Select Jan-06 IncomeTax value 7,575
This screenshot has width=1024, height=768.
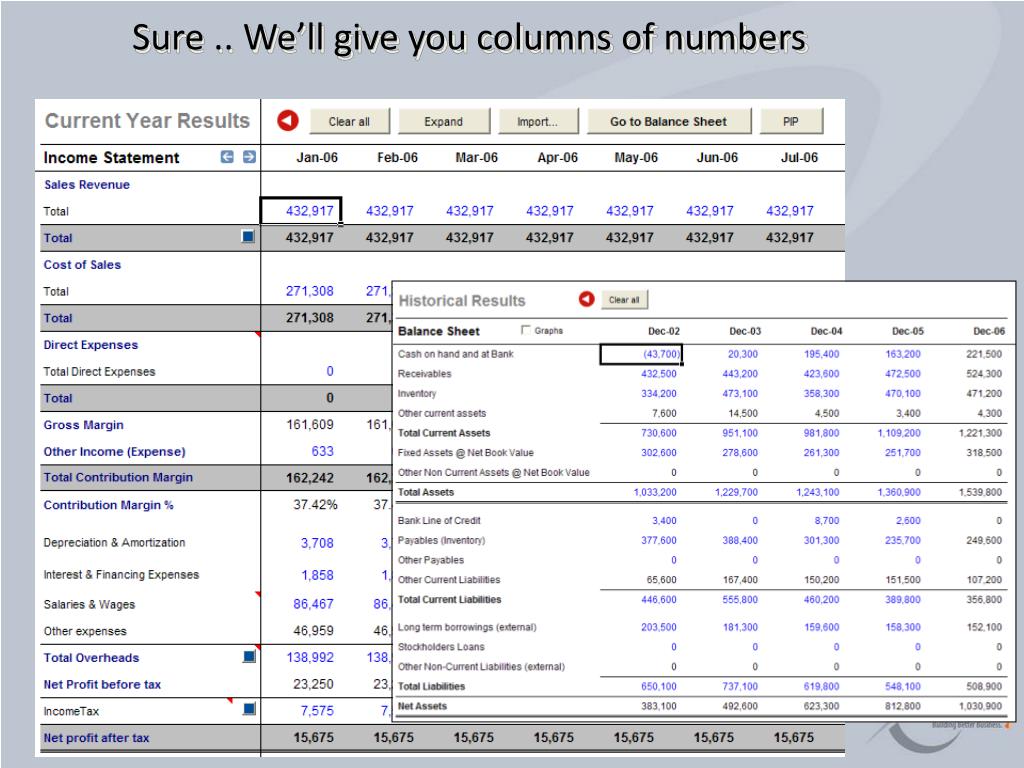[317, 711]
